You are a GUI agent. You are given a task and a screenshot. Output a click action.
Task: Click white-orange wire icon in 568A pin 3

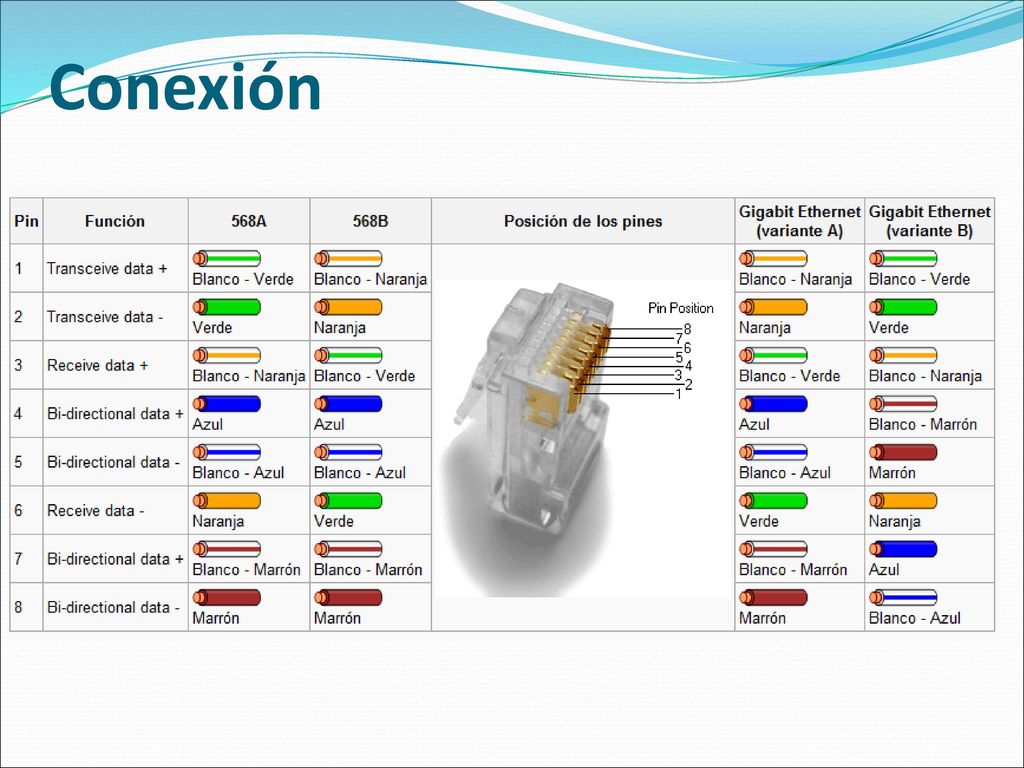click(x=227, y=355)
